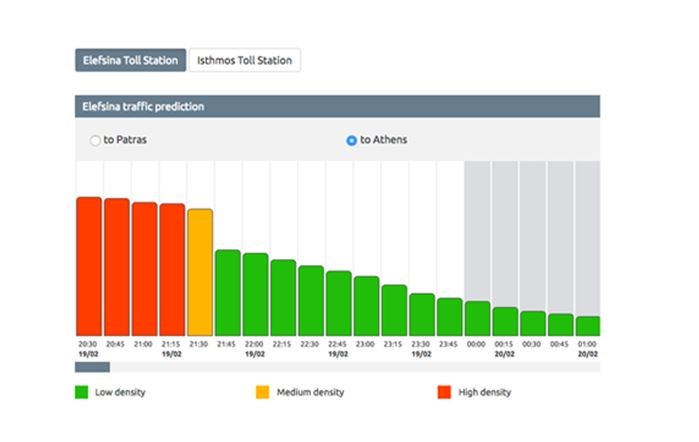
Task: Click the green bar at 22:30
Action: pos(311,300)
